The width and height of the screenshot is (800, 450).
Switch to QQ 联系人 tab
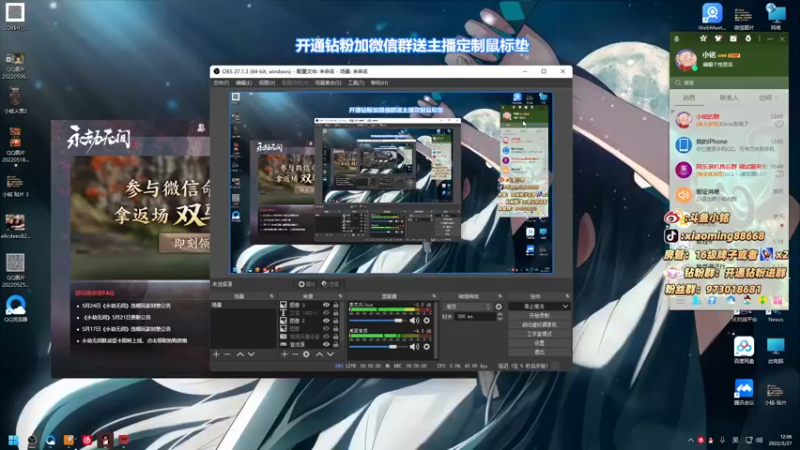coord(729,98)
